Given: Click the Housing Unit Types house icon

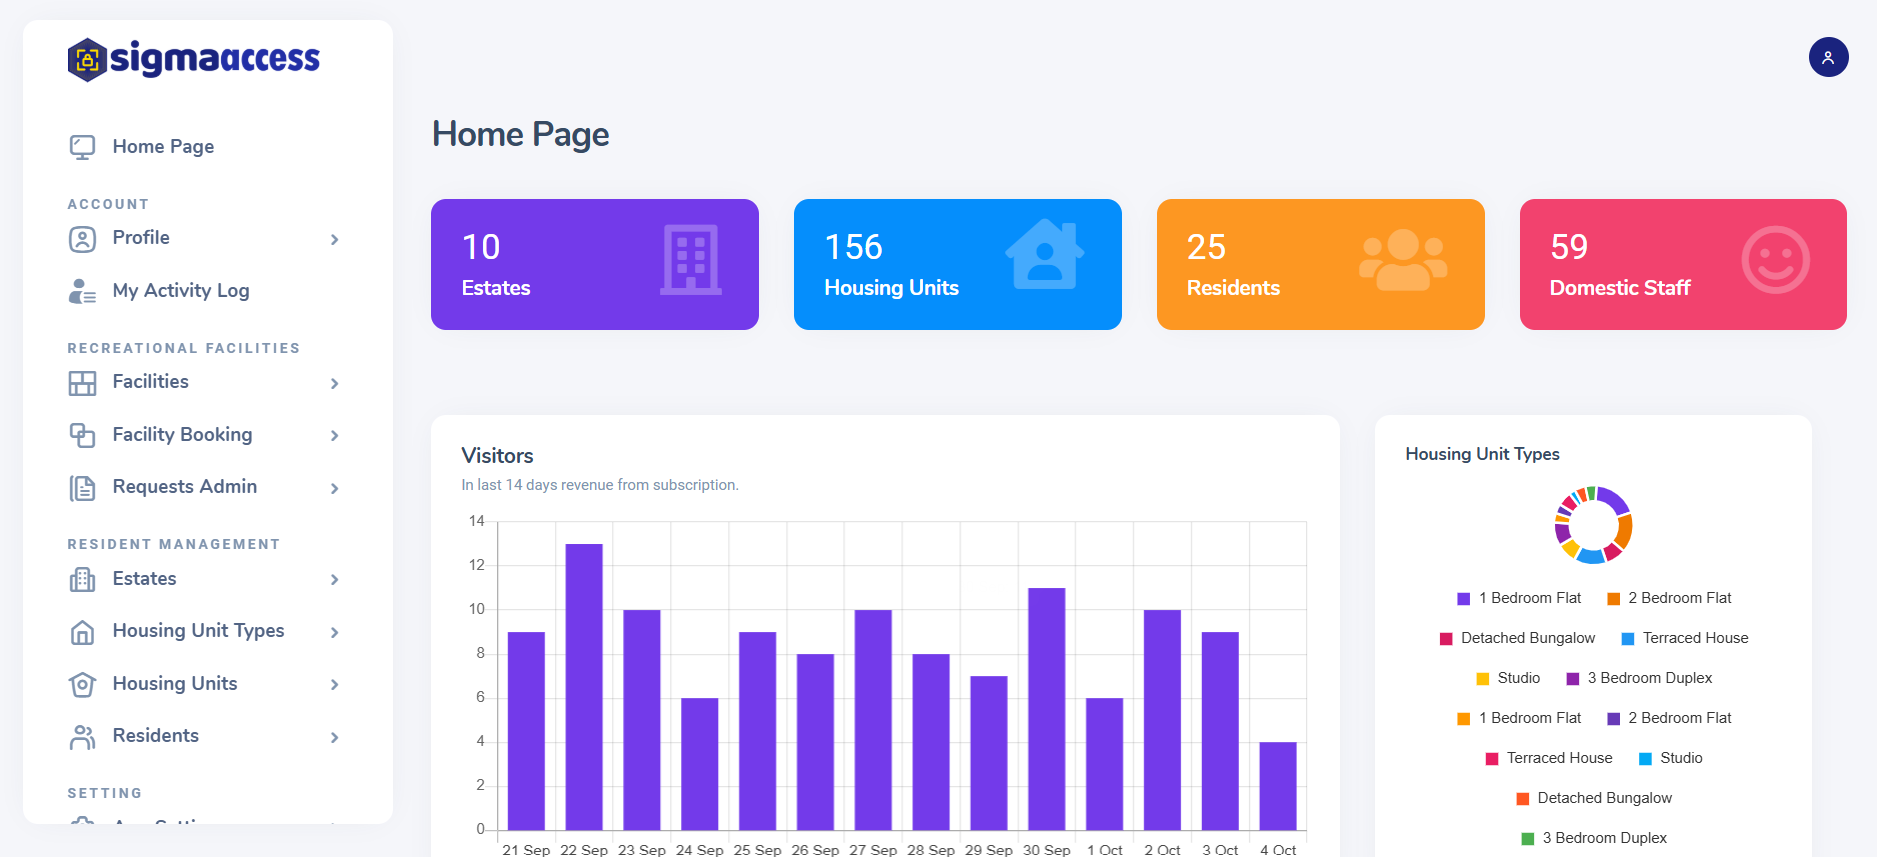Looking at the screenshot, I should (82, 632).
